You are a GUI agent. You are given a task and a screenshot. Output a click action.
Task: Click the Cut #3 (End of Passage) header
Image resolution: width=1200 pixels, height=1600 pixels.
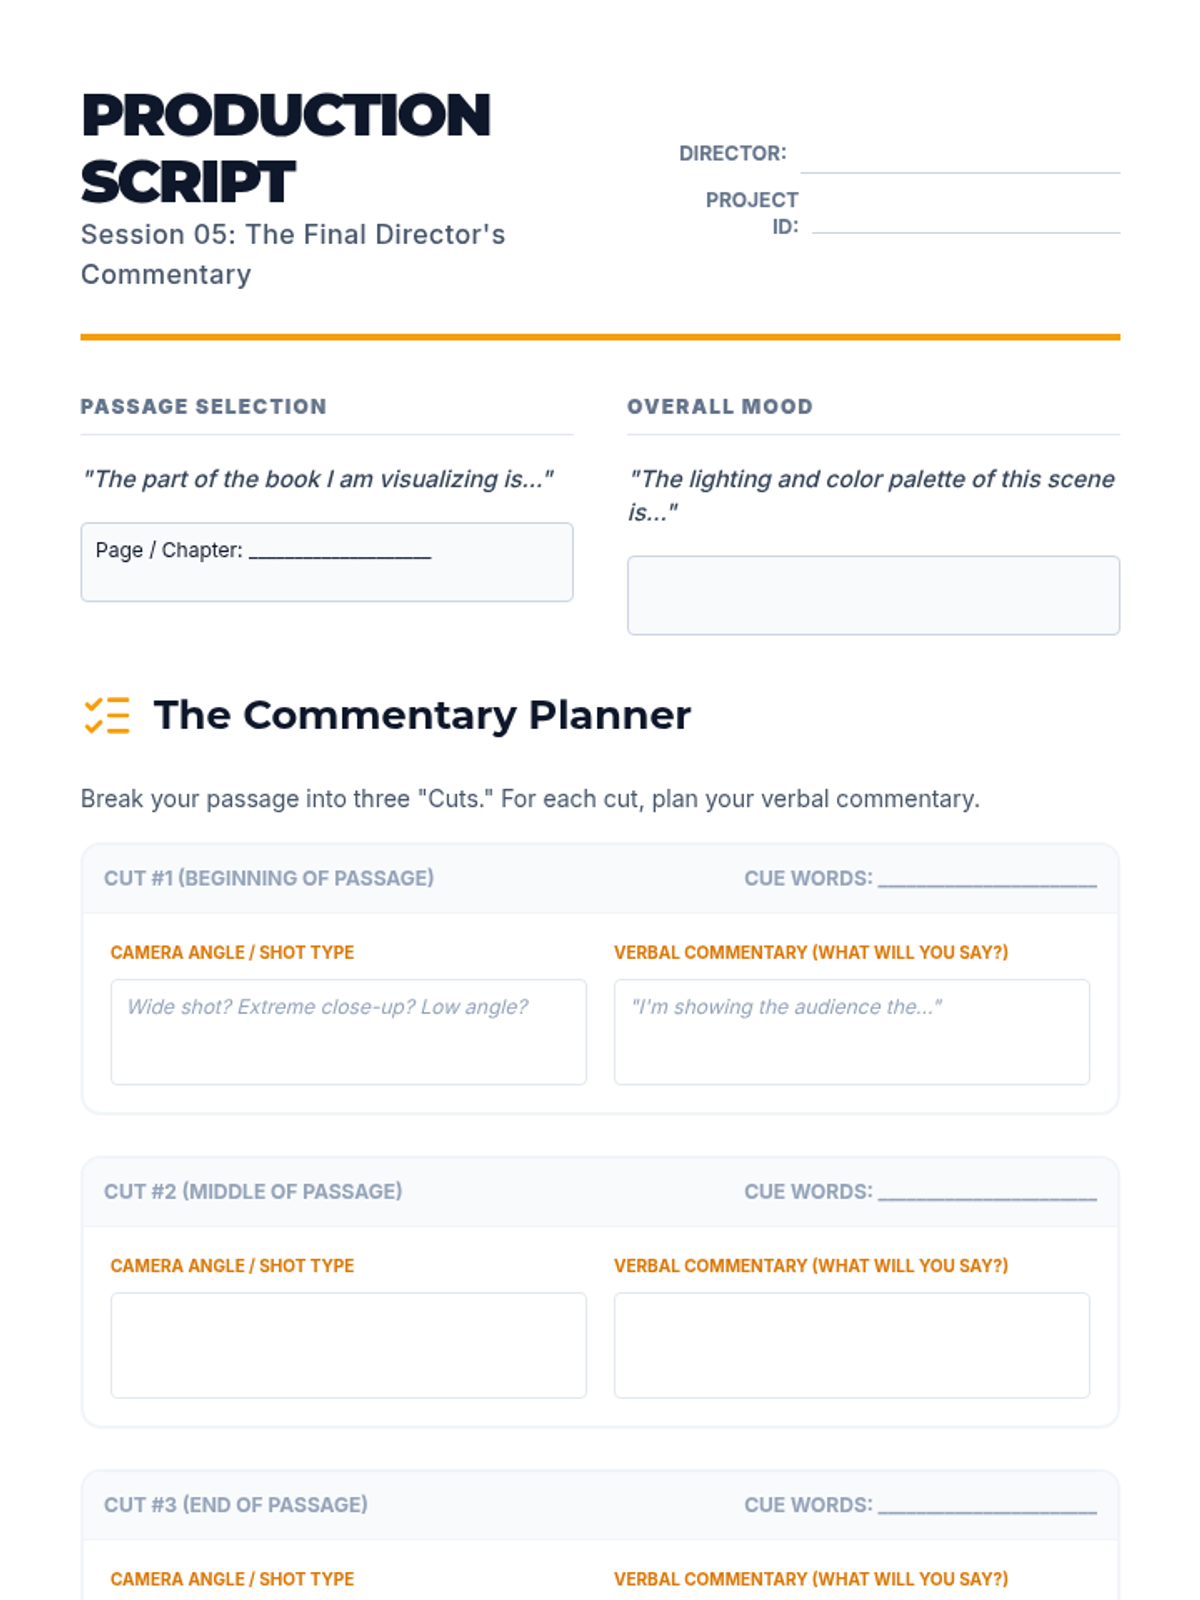(236, 1505)
